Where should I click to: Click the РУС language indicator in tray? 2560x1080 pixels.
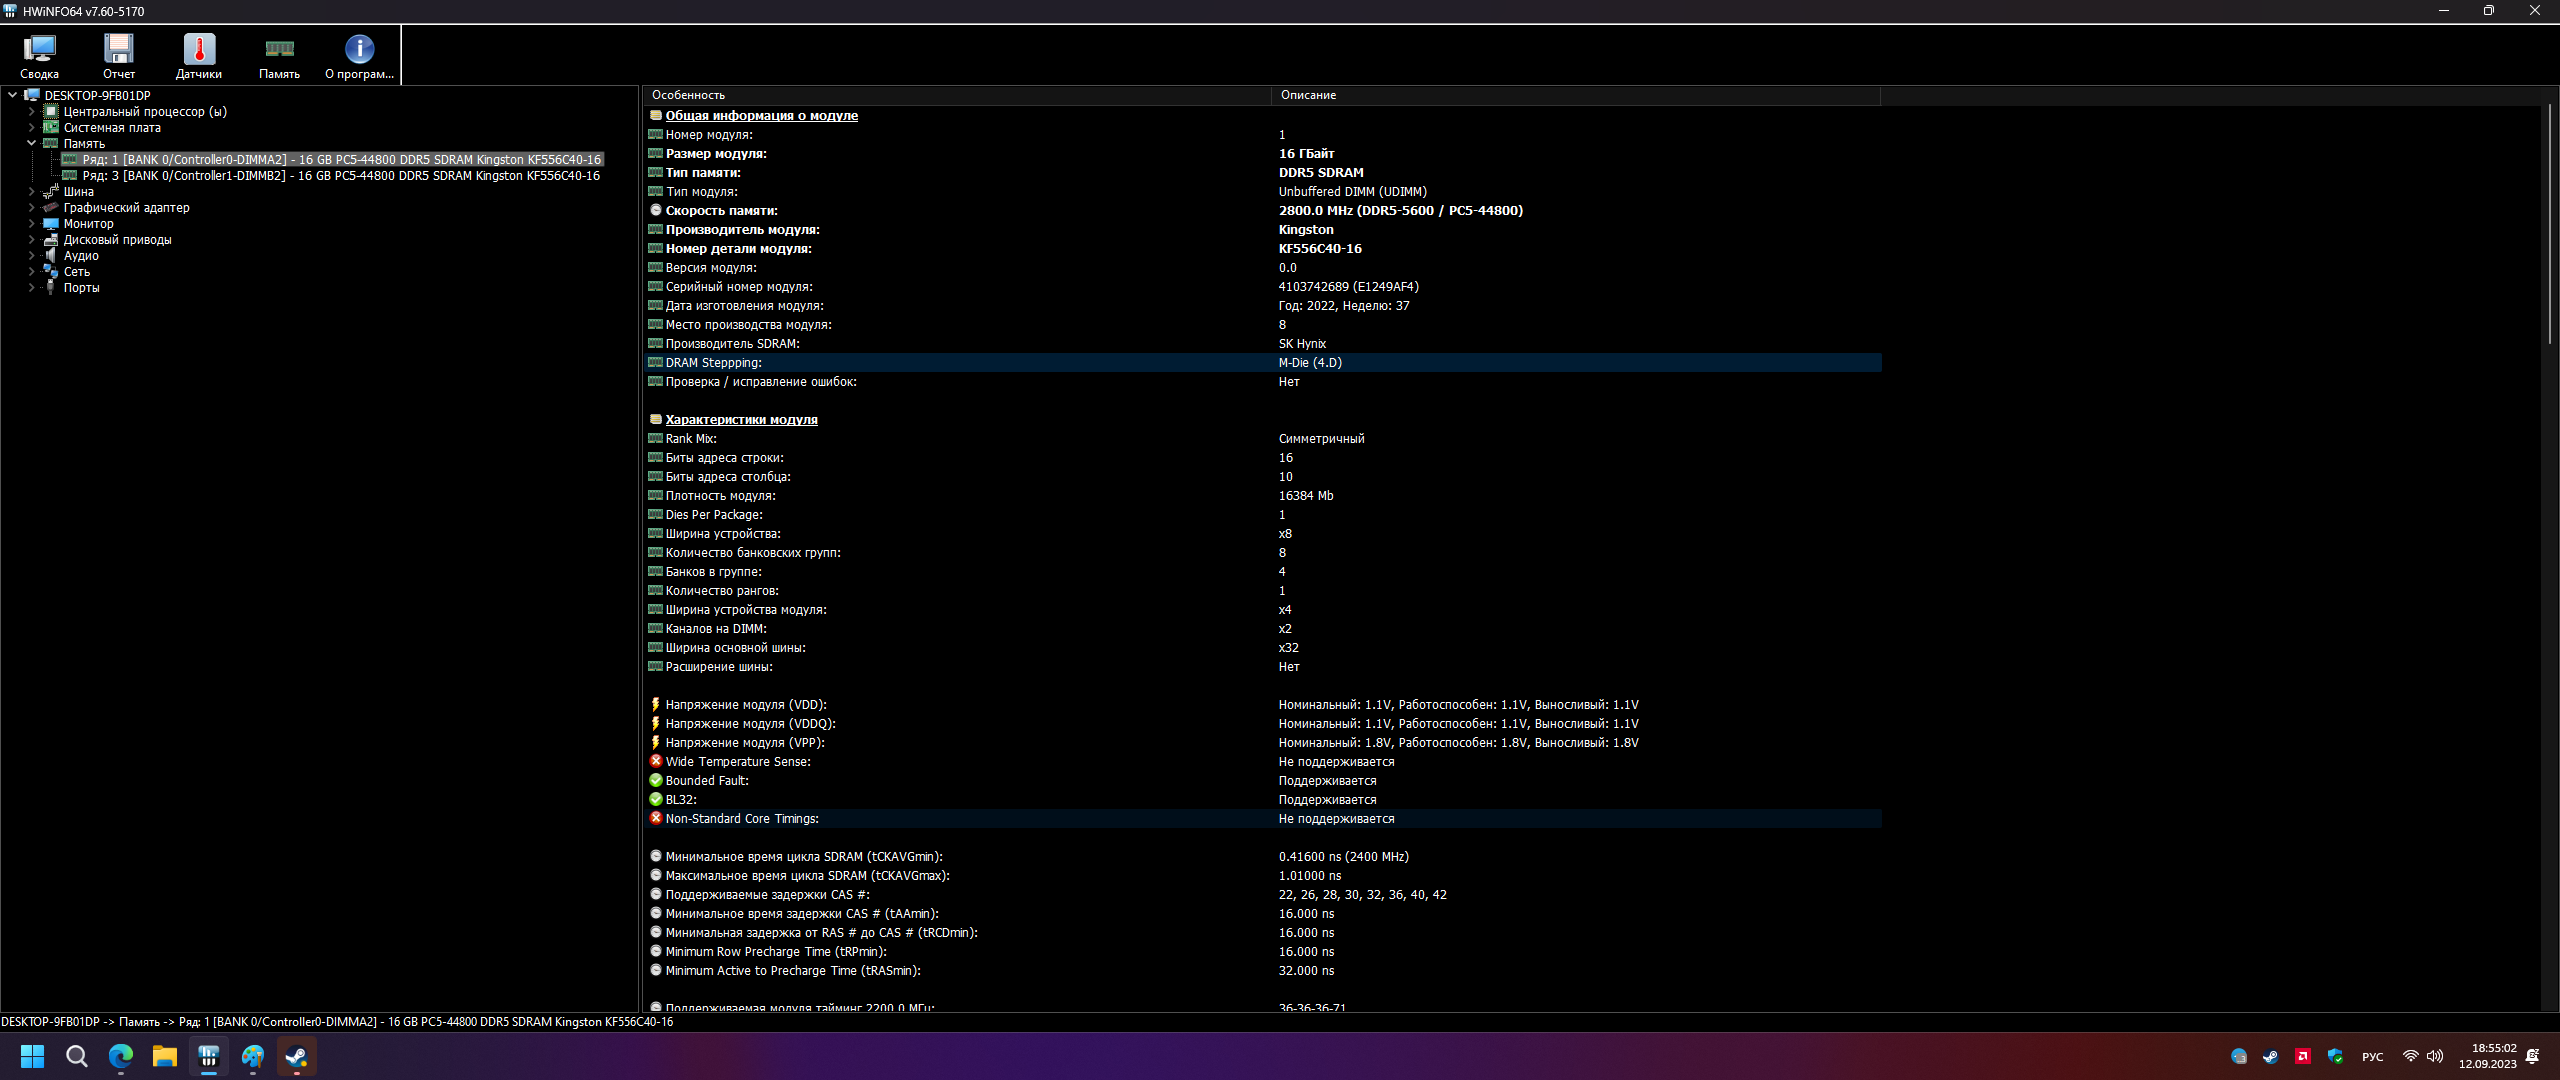2372,1057
